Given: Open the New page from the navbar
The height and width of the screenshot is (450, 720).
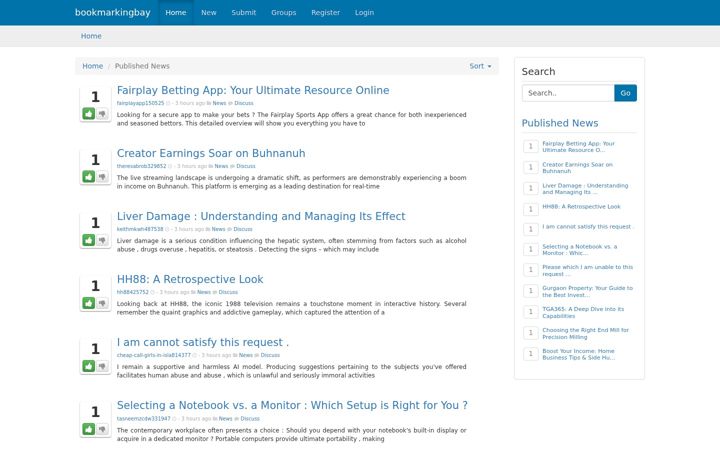Looking at the screenshot, I should tap(208, 12).
